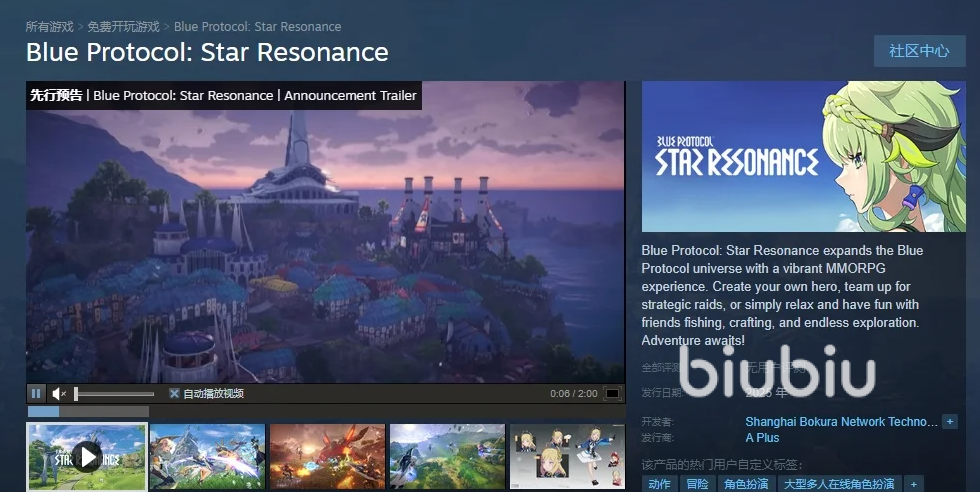Select the green field screenshot thumbnail
Screen dimensions: 980x492
click(x=447, y=456)
